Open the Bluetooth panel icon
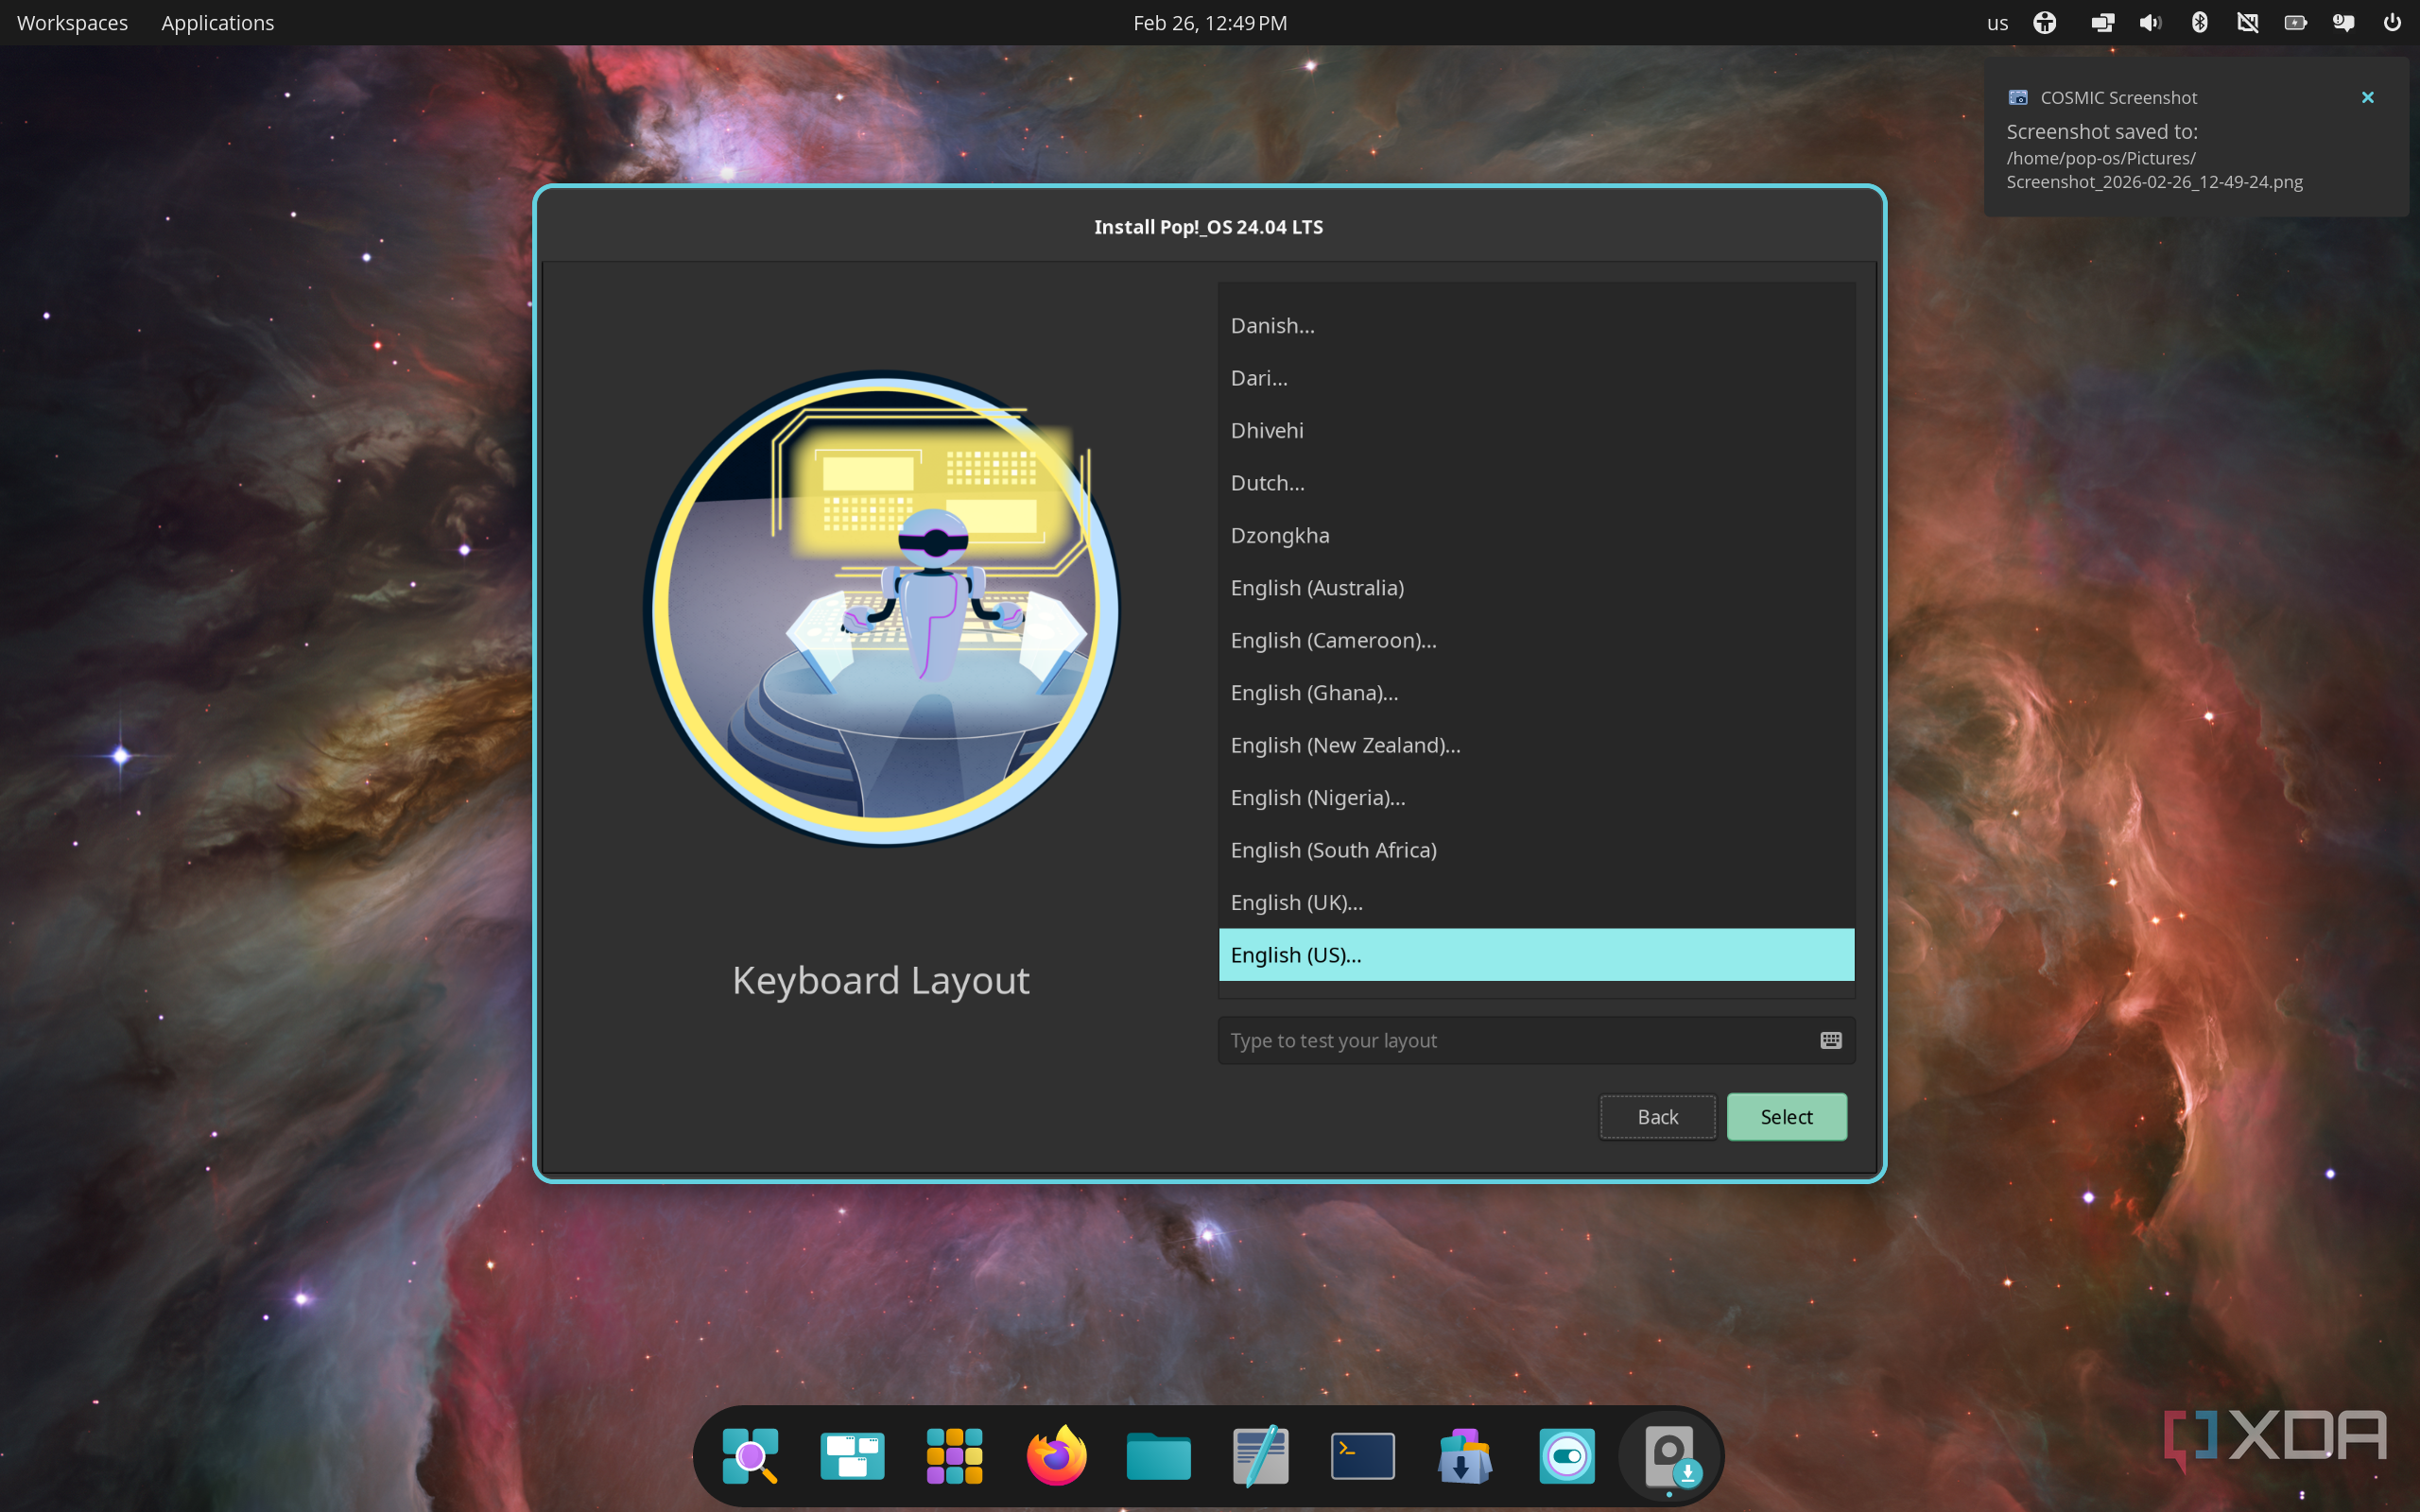Viewport: 2420px width, 1512px height. pyautogui.click(x=2199, y=22)
